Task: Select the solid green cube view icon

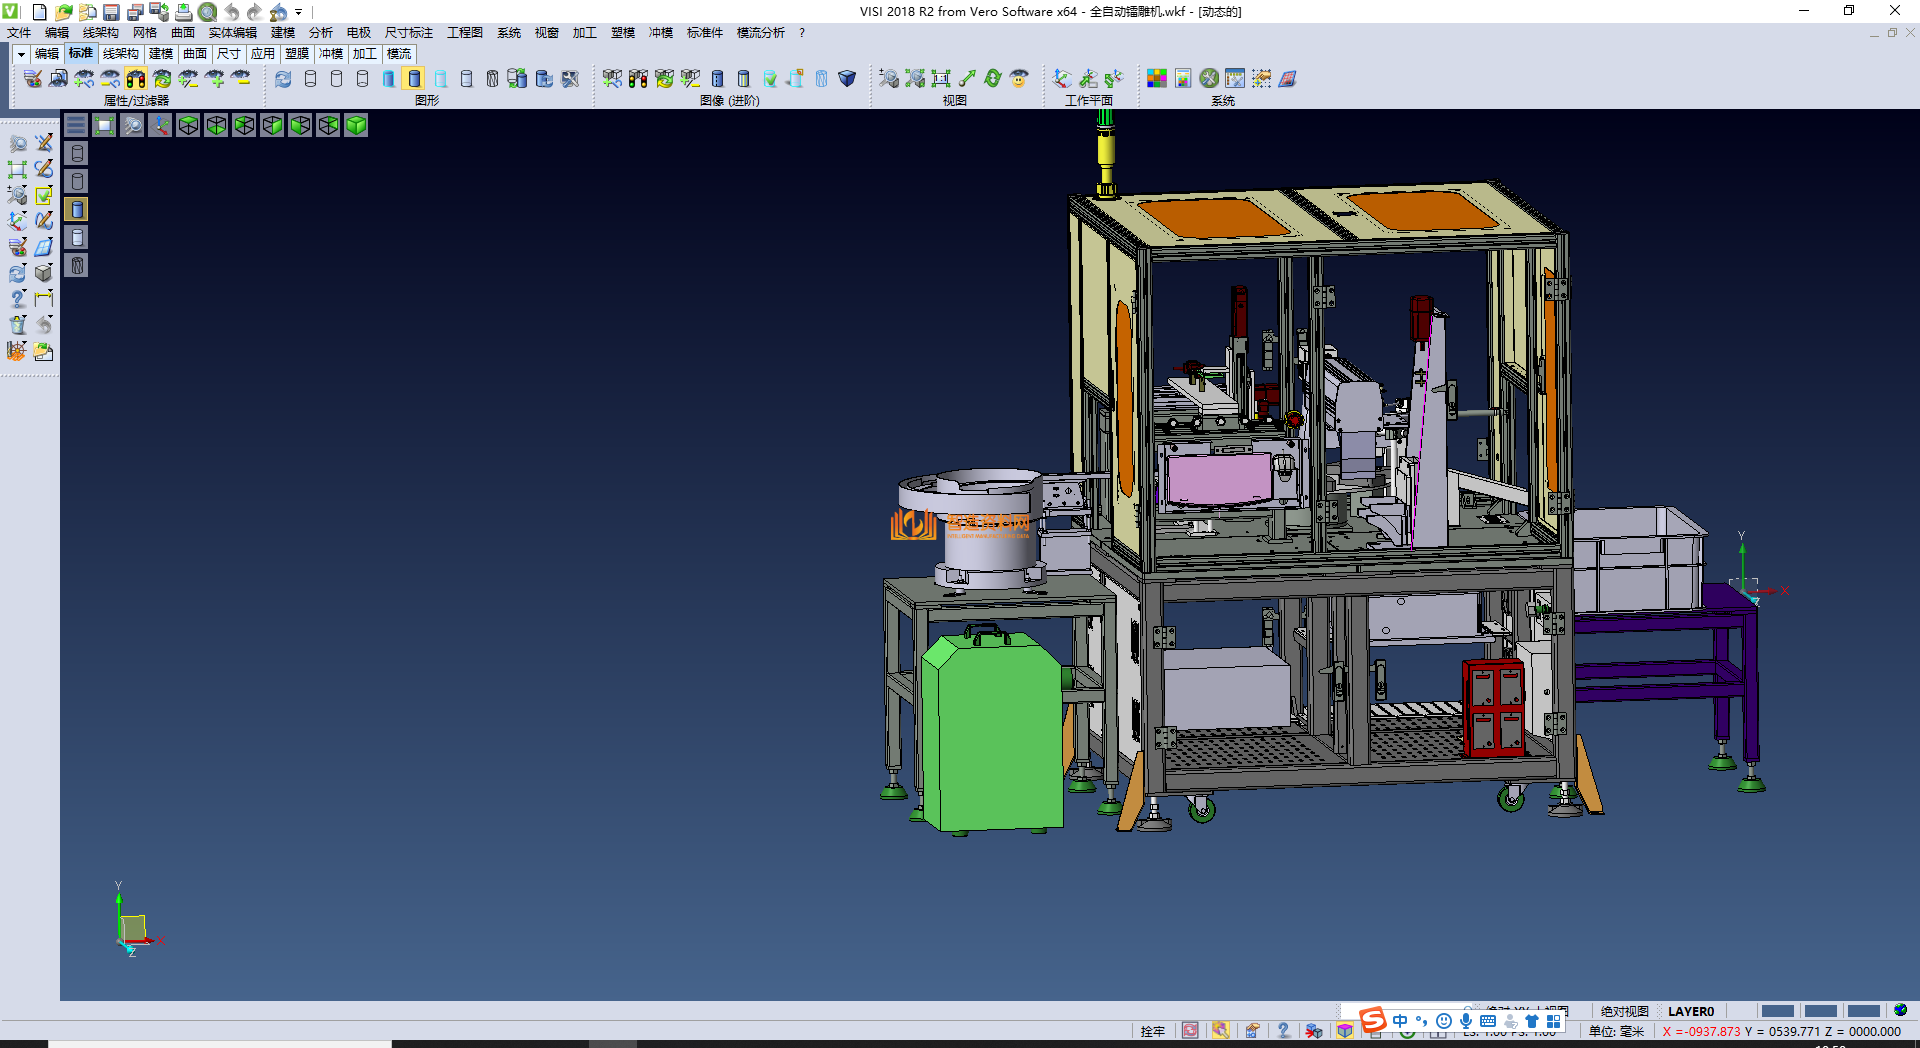Action: click(x=356, y=125)
